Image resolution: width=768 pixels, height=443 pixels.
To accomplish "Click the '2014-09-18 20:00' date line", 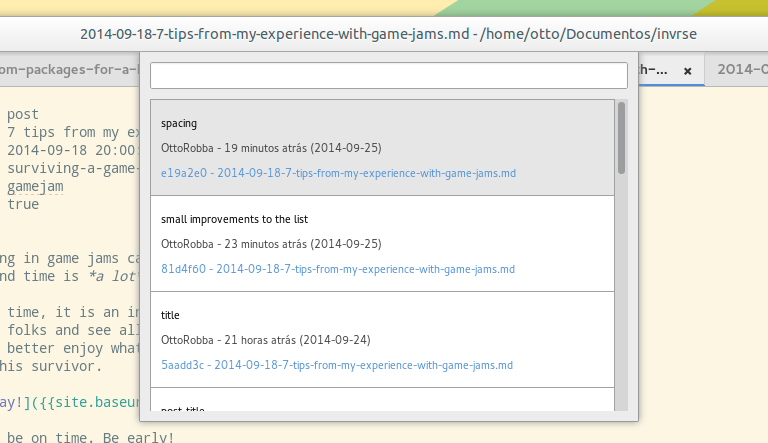I will [73, 150].
